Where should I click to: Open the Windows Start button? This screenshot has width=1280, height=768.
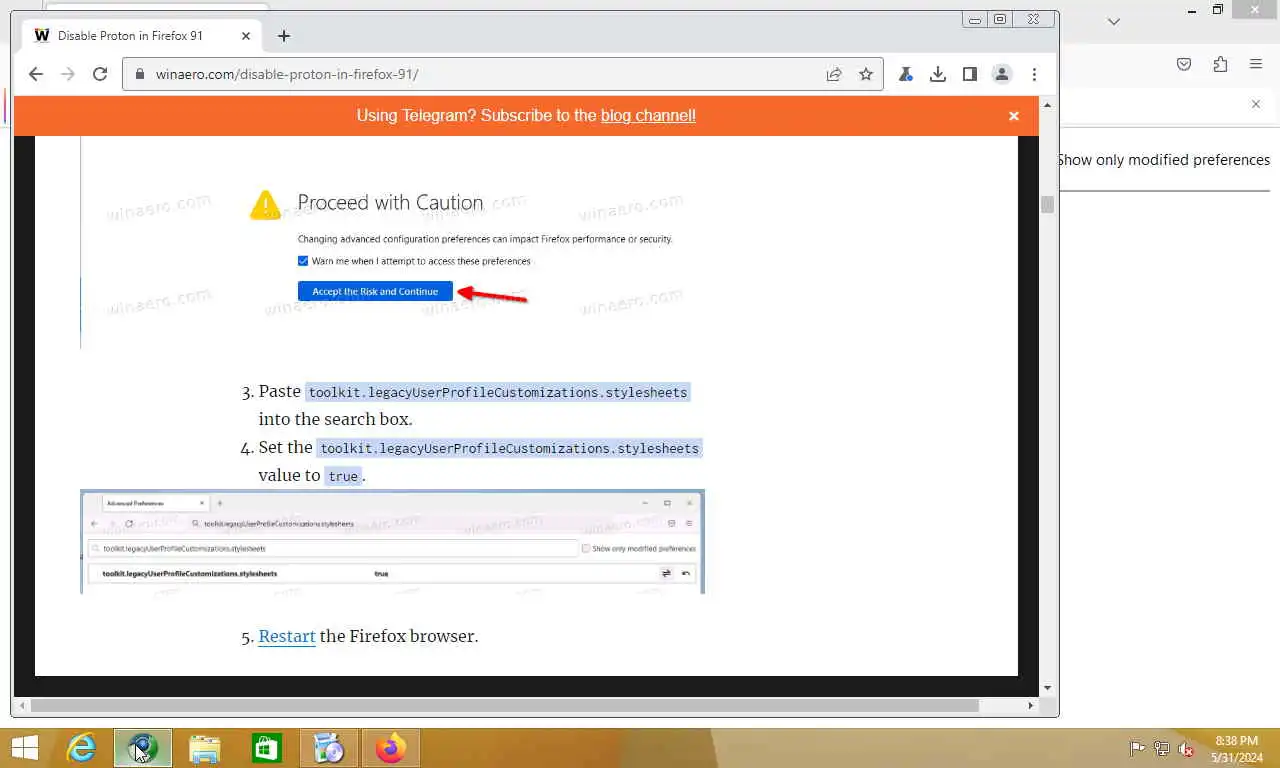pyautogui.click(x=25, y=748)
